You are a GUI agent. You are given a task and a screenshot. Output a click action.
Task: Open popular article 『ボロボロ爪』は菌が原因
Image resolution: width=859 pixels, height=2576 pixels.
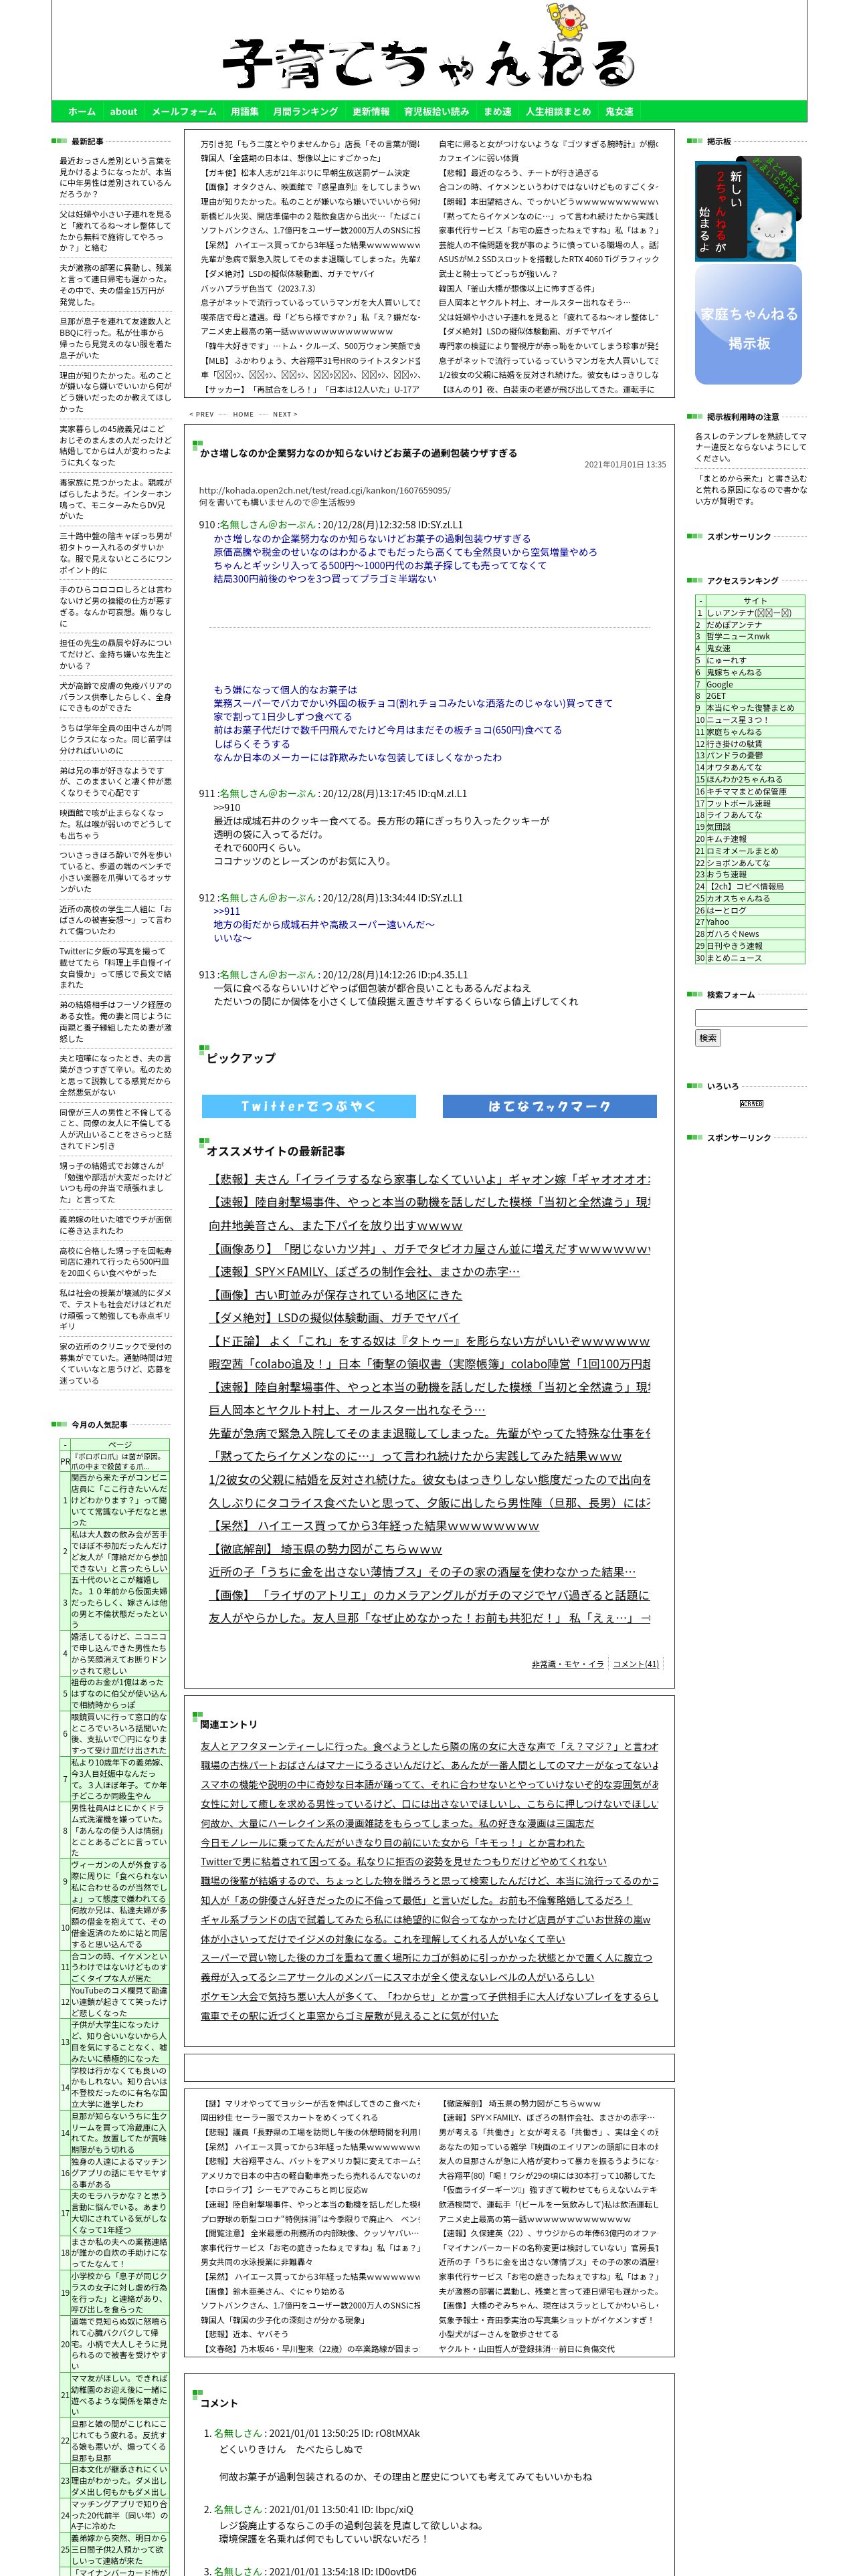point(120,1462)
